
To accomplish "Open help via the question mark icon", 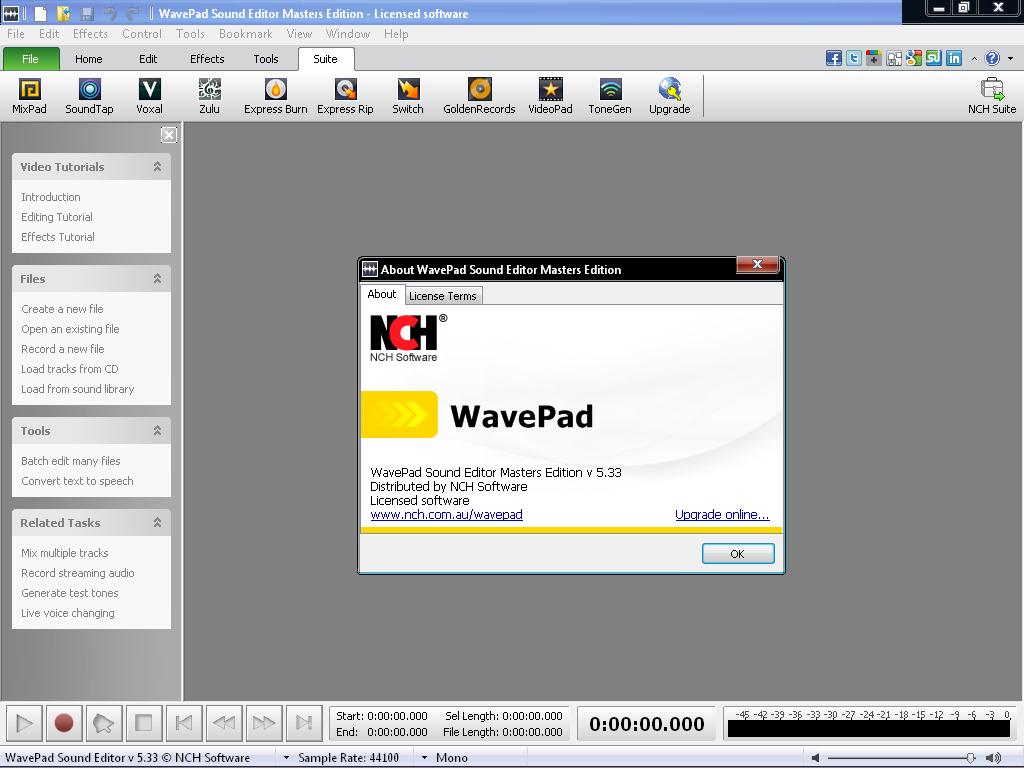I will (x=992, y=58).
